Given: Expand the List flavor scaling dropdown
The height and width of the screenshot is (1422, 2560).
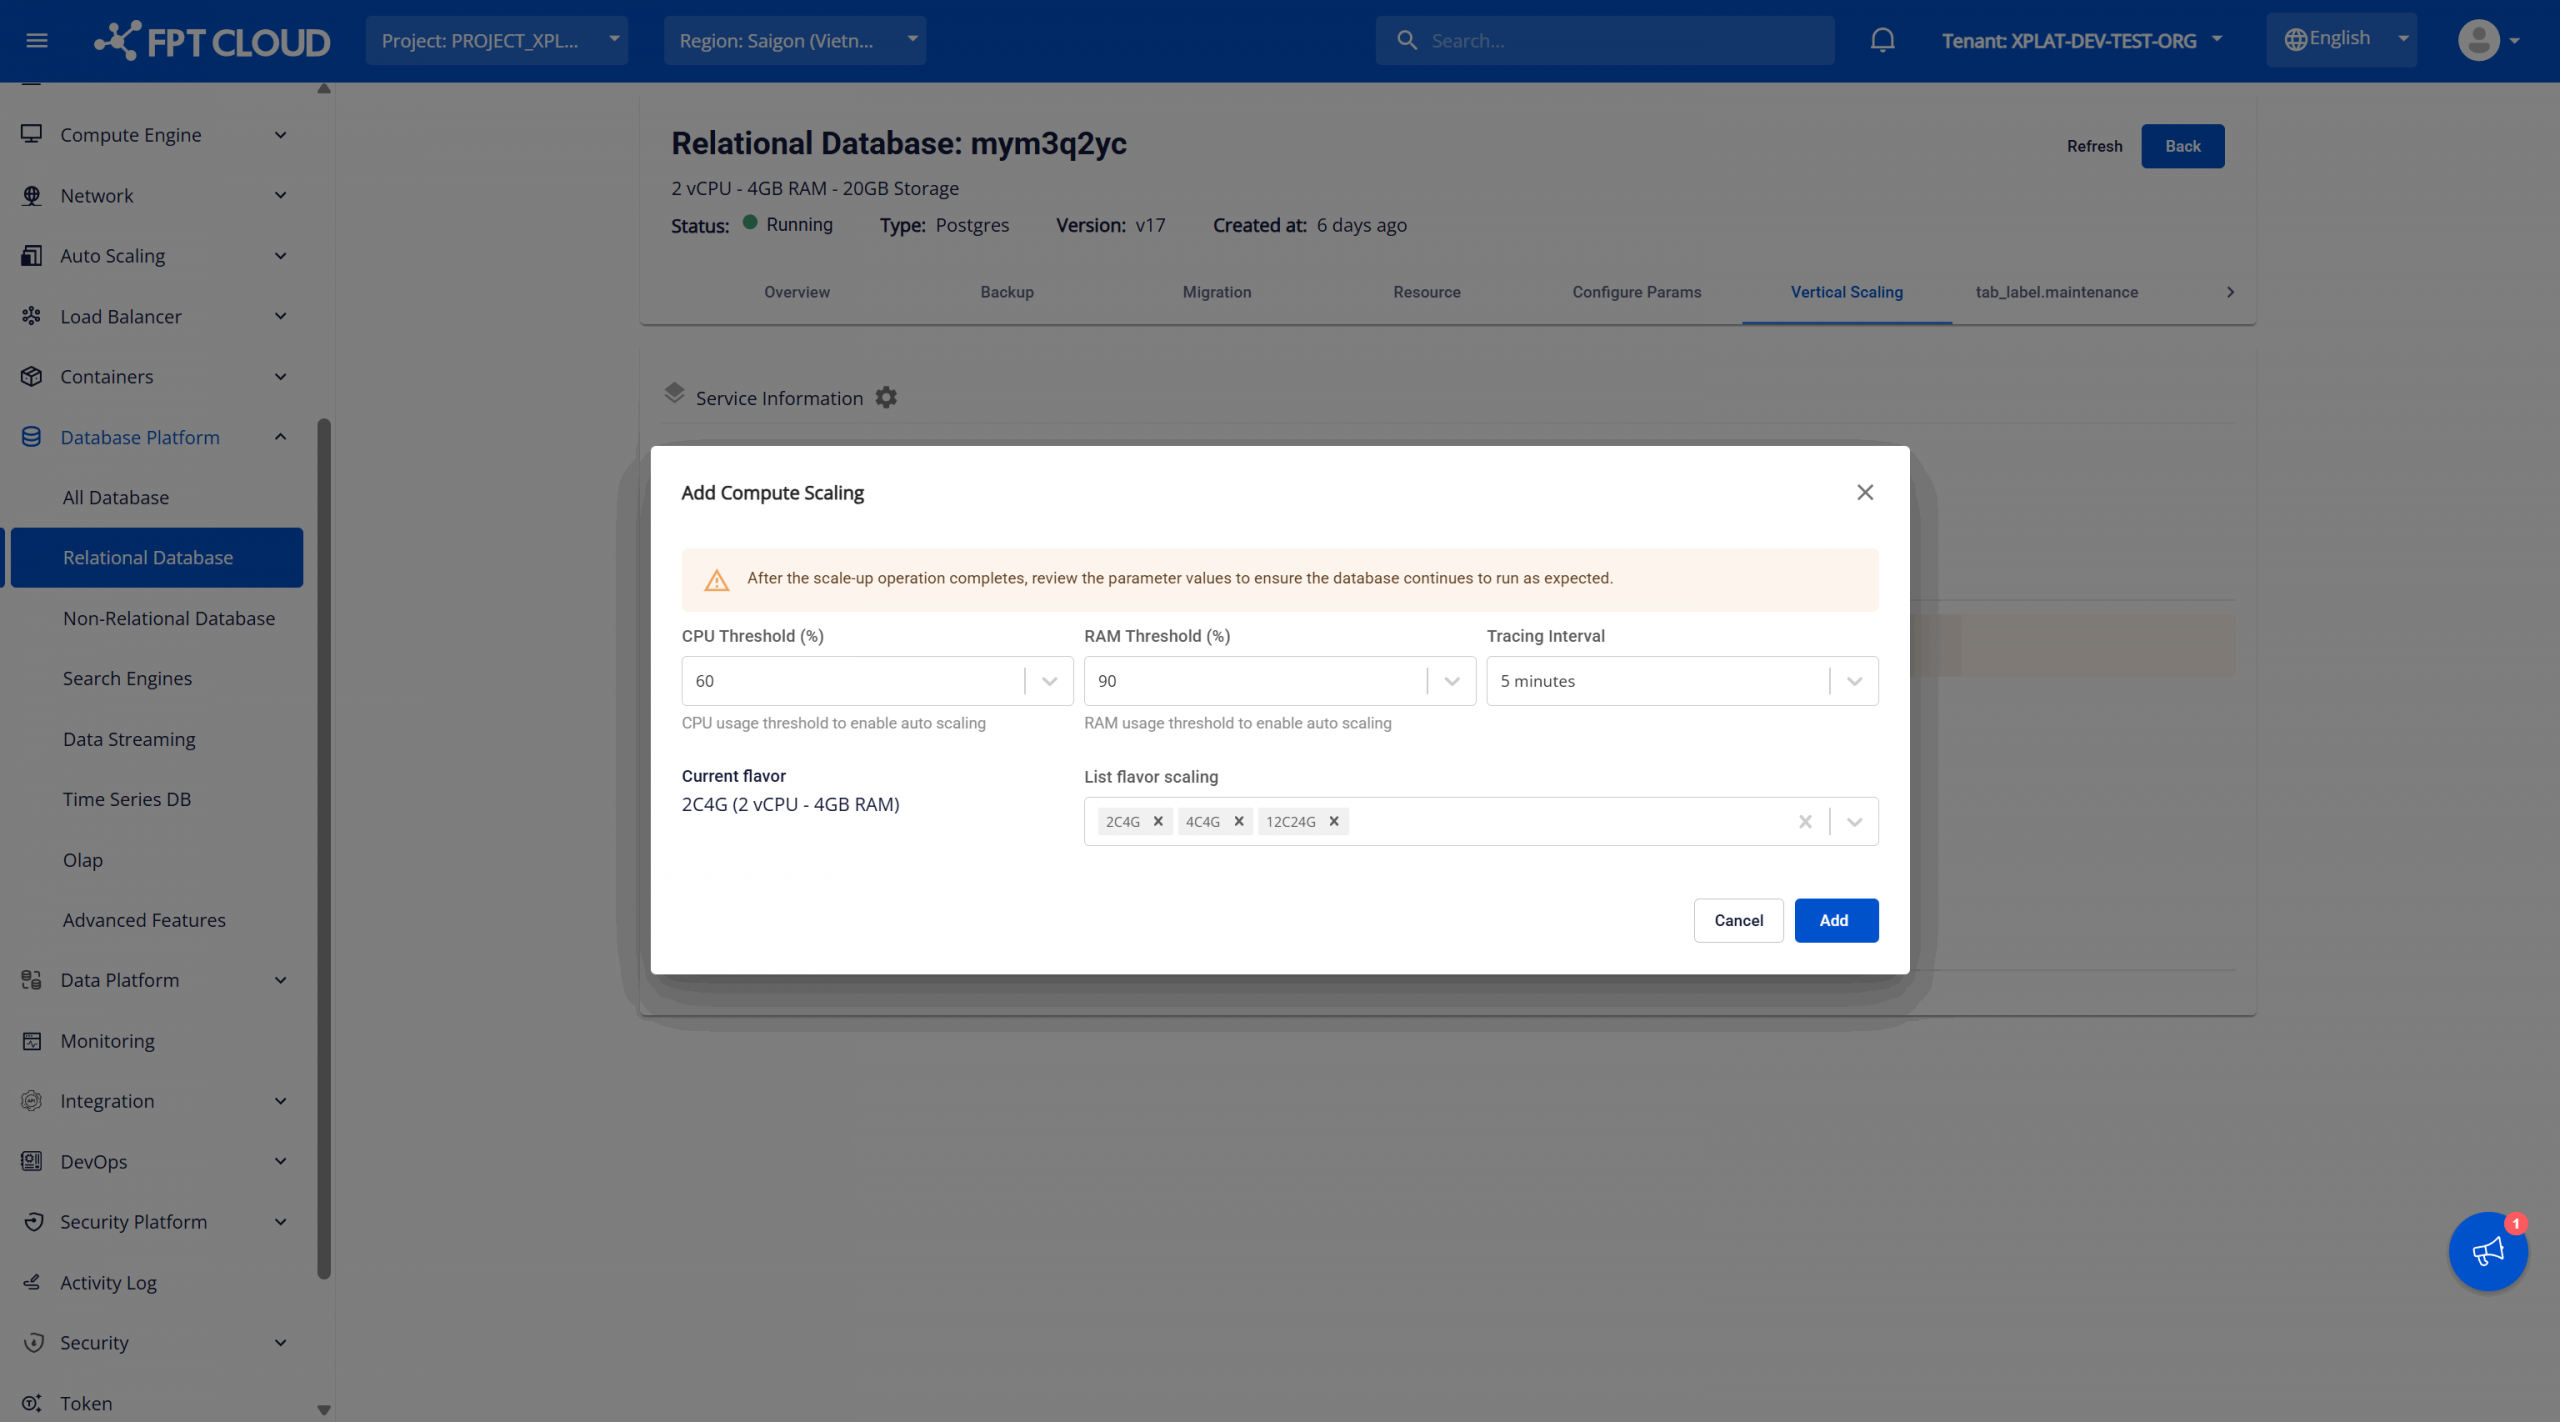Looking at the screenshot, I should pos(1854,821).
